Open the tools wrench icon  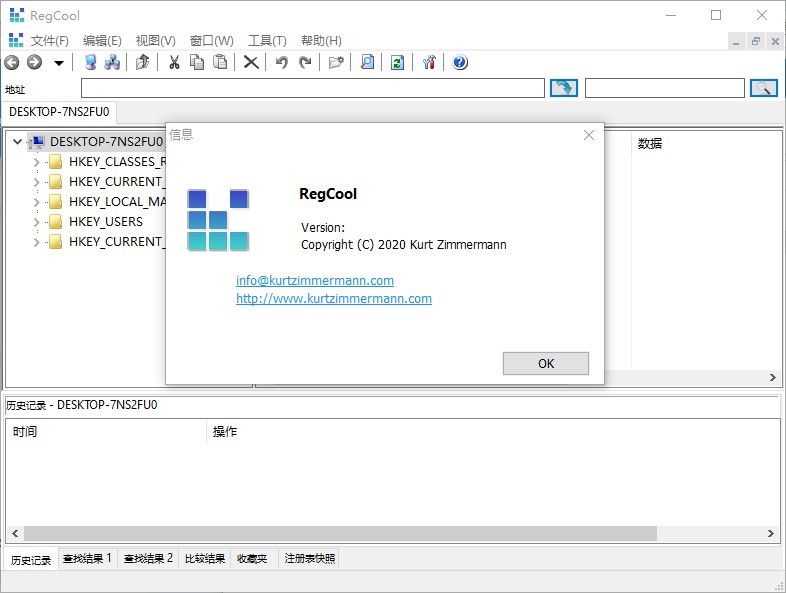tap(429, 62)
